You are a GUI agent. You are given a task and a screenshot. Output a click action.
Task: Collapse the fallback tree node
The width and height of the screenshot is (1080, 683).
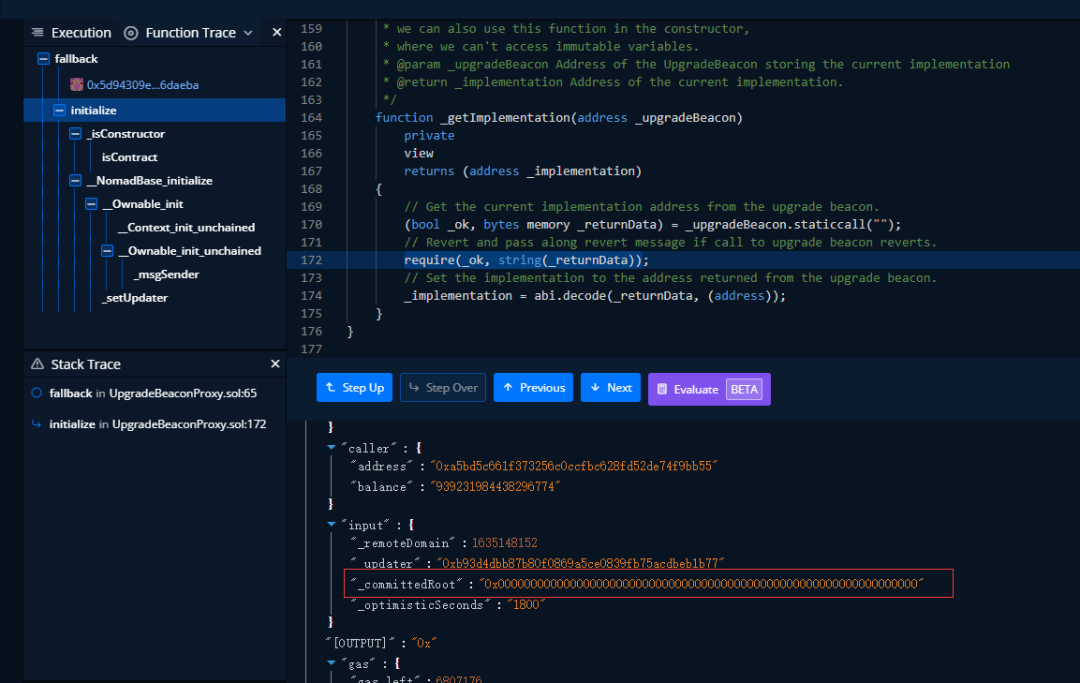pyautogui.click(x=43, y=59)
